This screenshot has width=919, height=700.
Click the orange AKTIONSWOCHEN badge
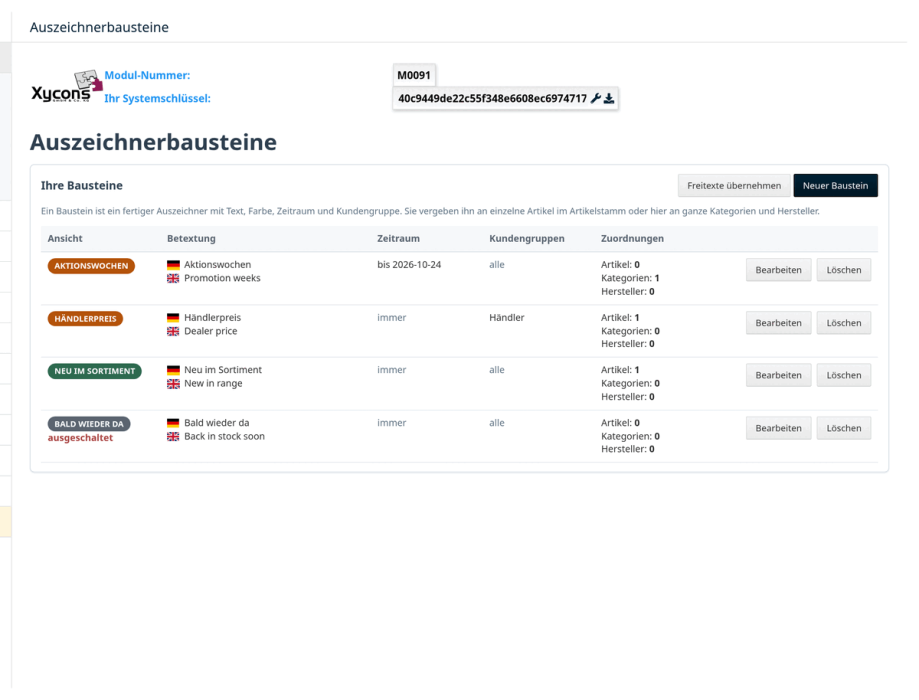coord(91,266)
